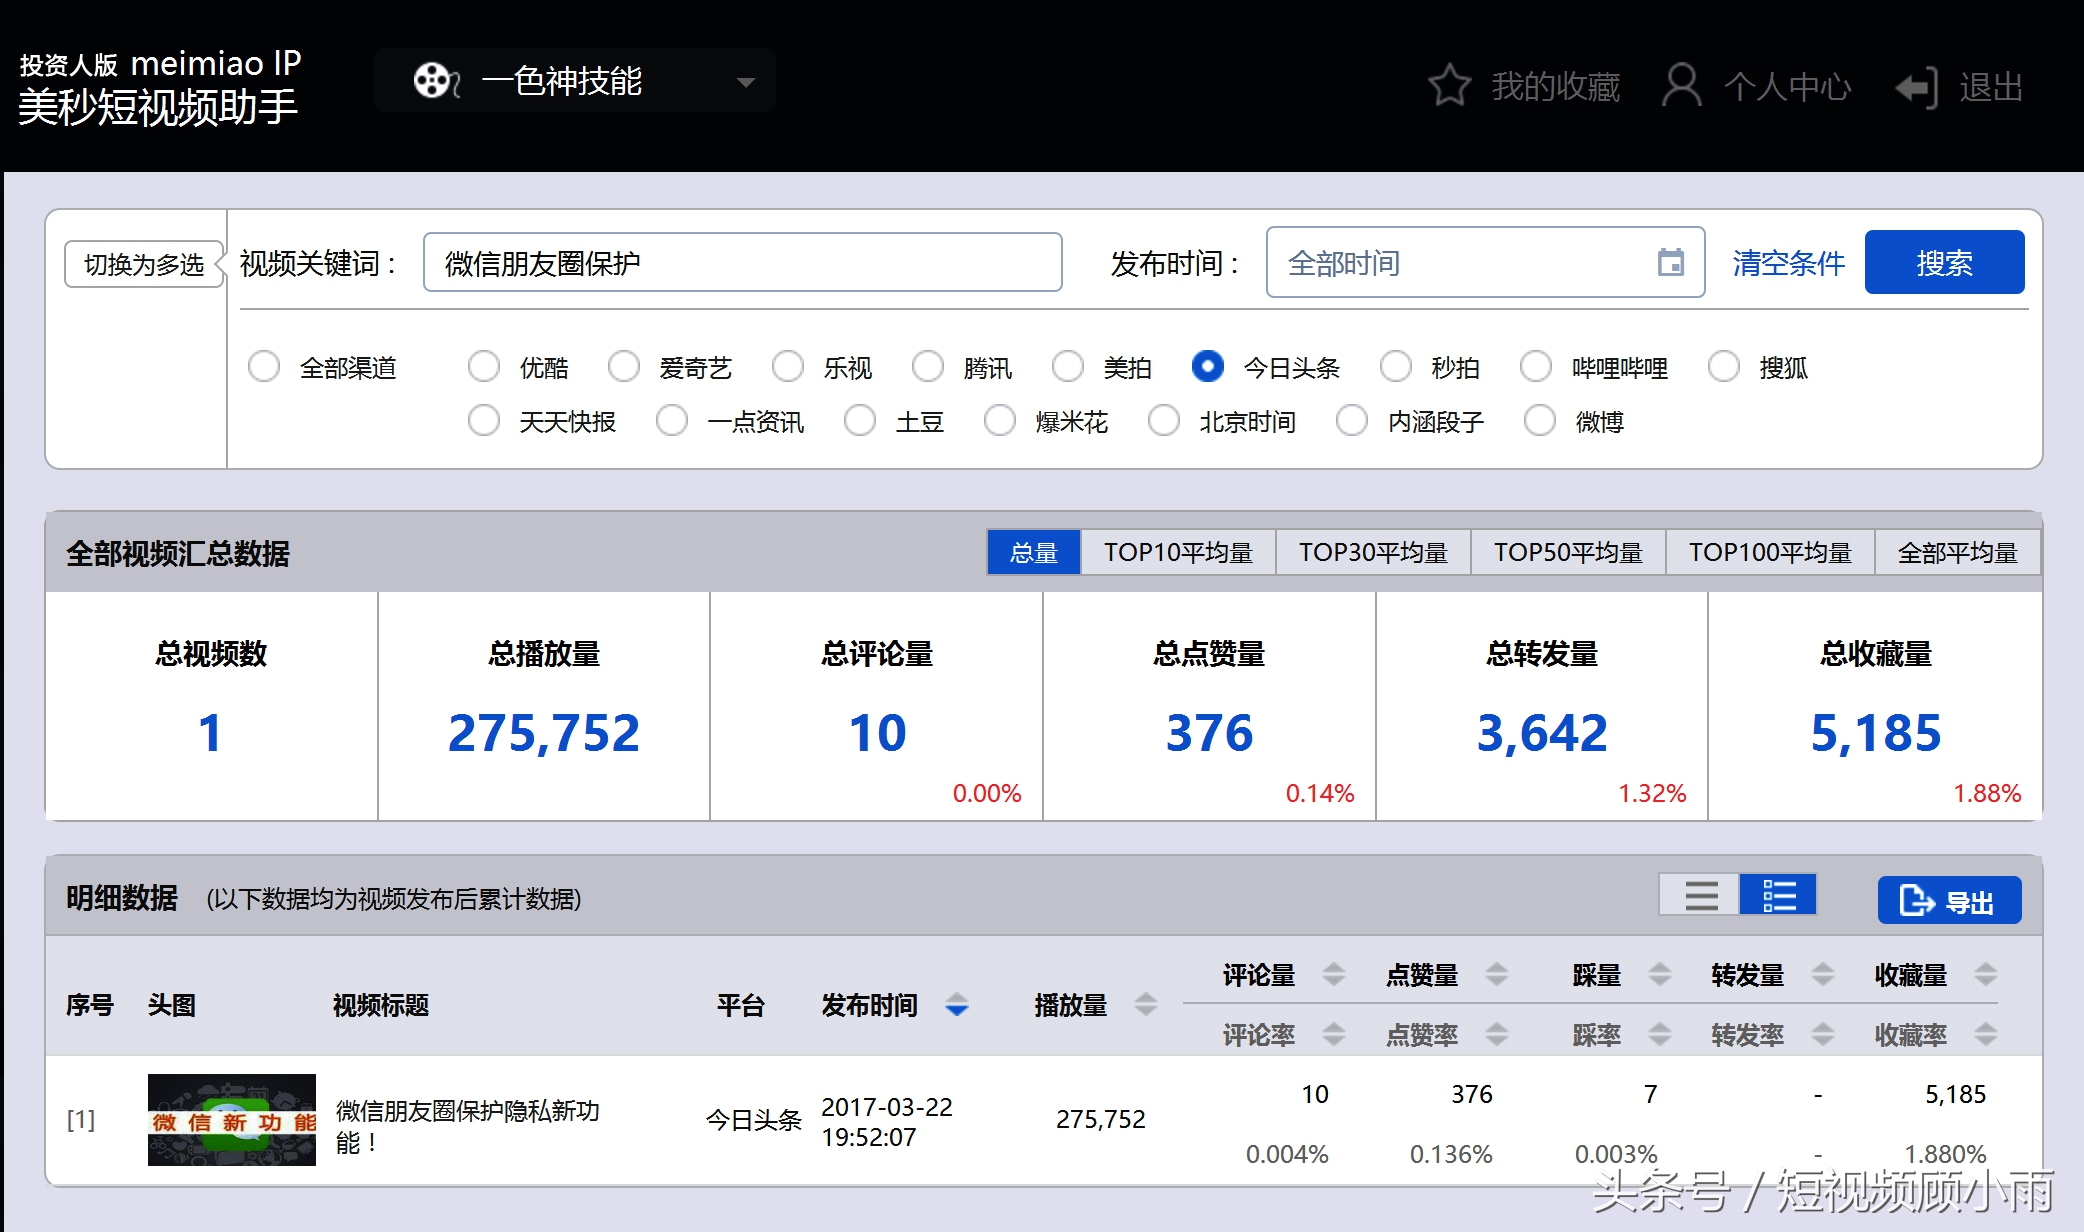Screen dimensions: 2084x1232
Task: Select the 全部渠道 radio button
Action: [x=264, y=367]
